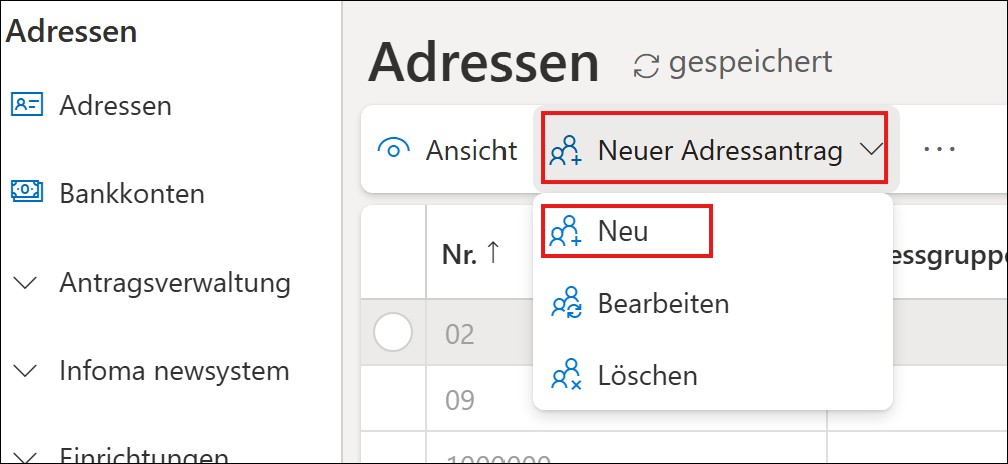Viewport: 1008px width, 464px height.
Task: Choose Neu from the dropdown menu
Action: pos(623,231)
